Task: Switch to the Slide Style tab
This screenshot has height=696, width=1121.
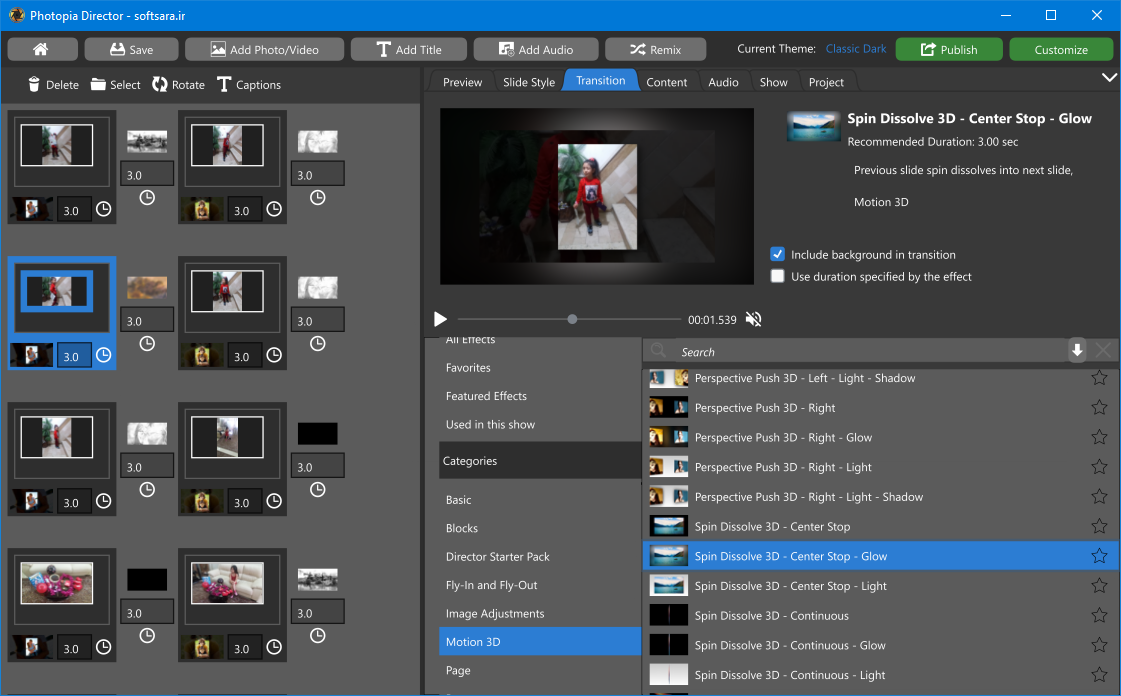Action: point(528,82)
